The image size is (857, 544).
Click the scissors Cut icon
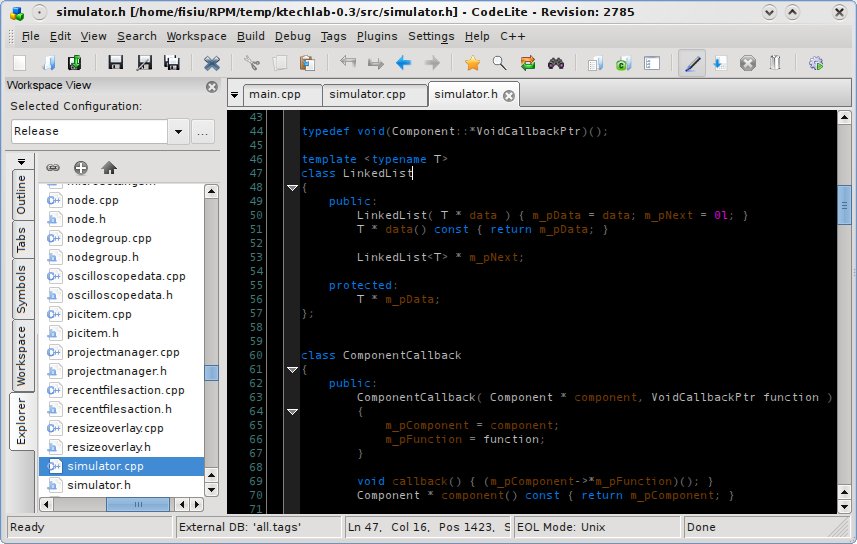pyautogui.click(x=252, y=63)
